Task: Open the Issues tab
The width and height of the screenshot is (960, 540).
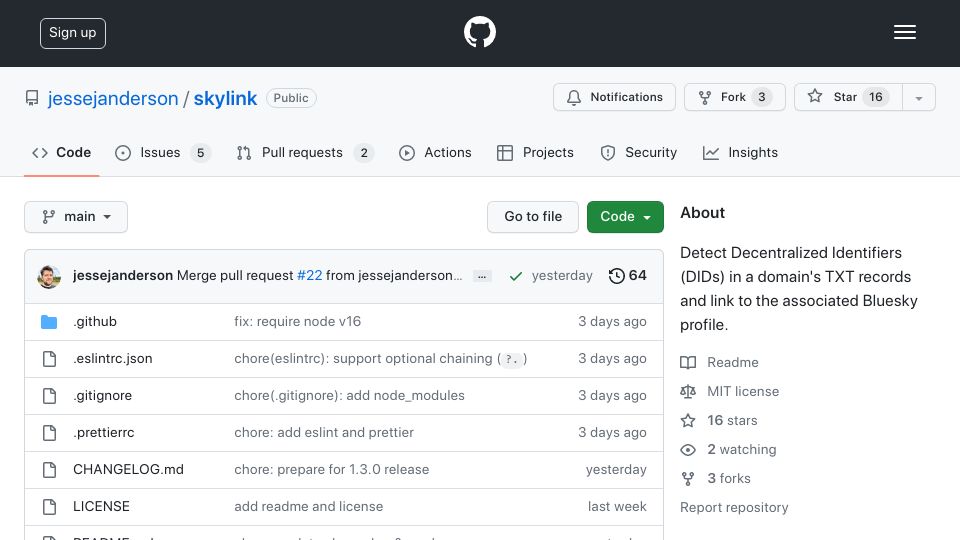Action: coord(163,152)
